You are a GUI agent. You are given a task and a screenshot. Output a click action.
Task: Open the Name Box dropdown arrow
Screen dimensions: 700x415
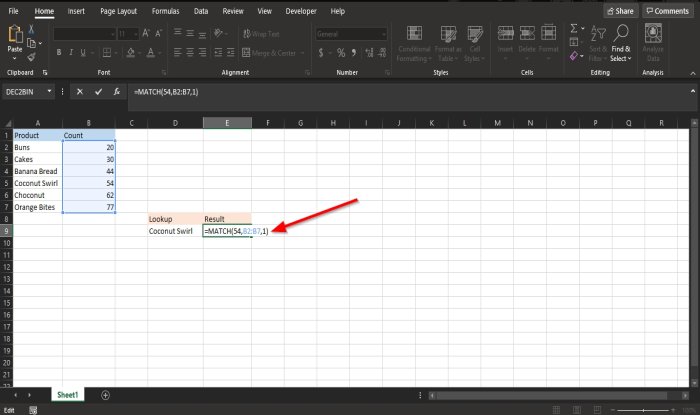coord(49,91)
